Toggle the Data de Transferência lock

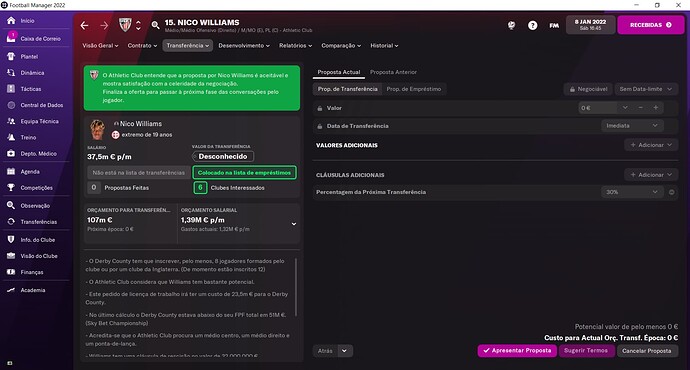(x=320, y=126)
